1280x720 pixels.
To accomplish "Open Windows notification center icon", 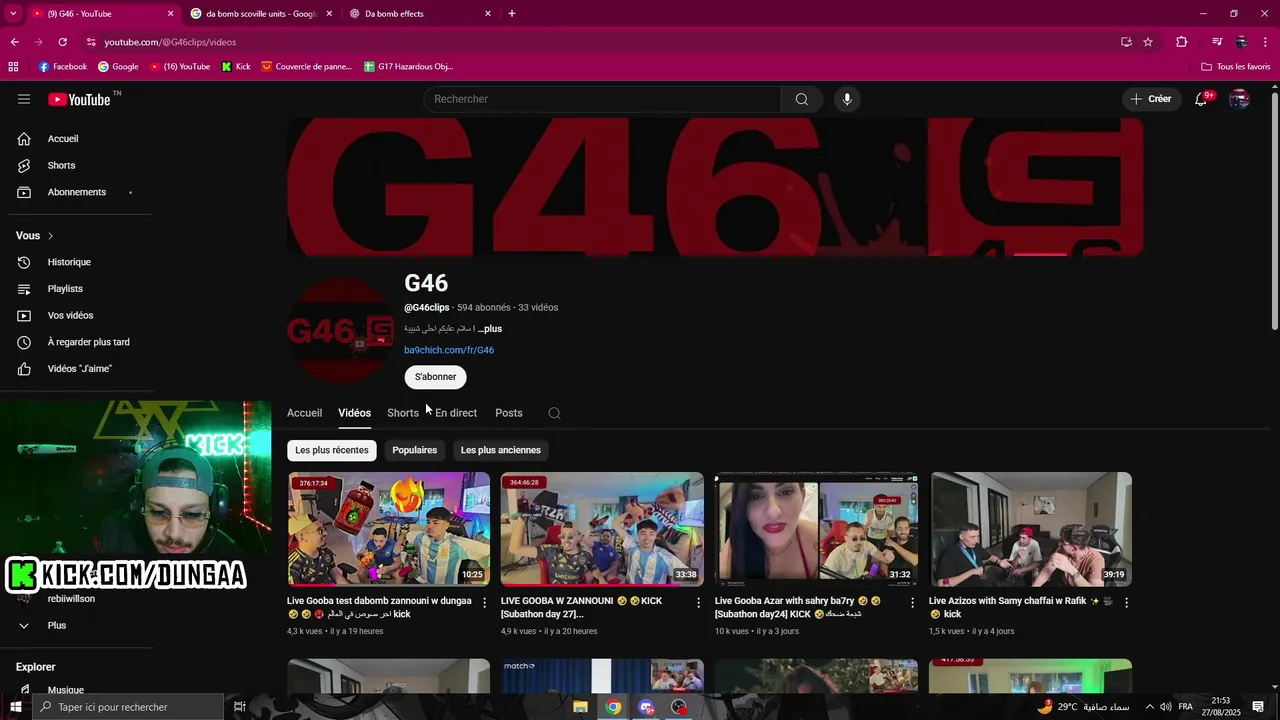I will point(1258,707).
